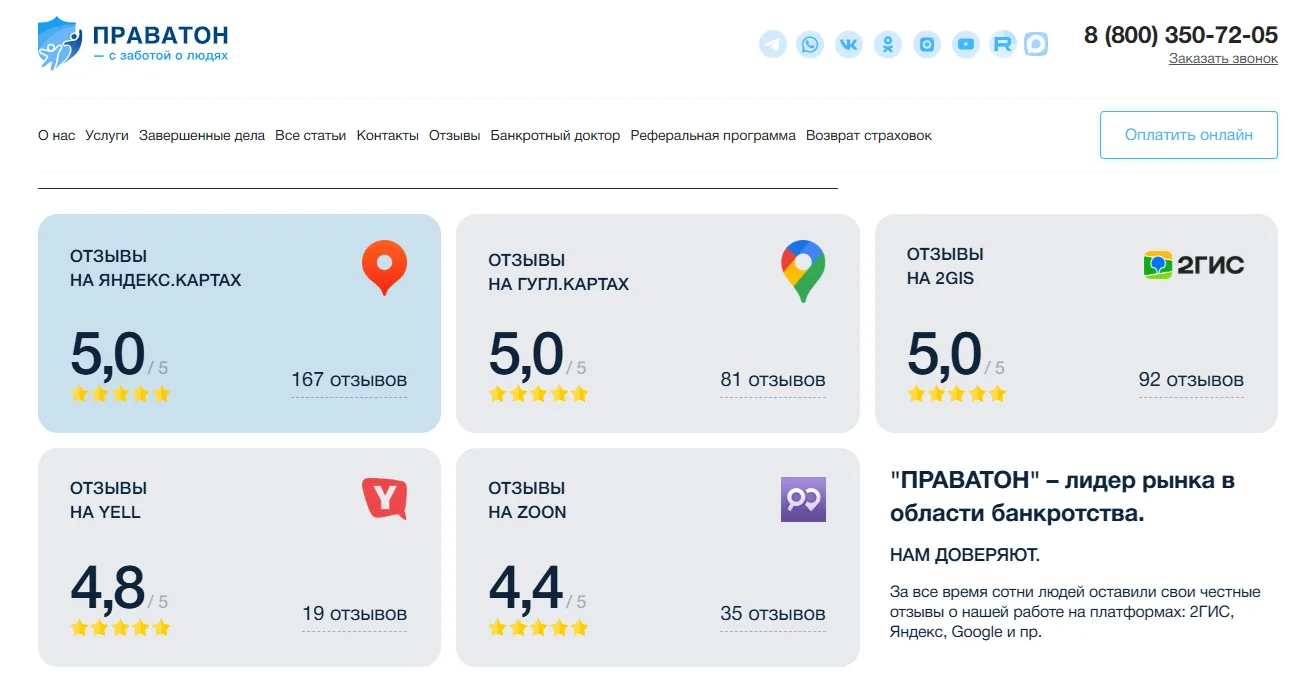This screenshot has width=1313, height=699.
Task: Go to 'Завершенные дела' page
Action: point(202,135)
